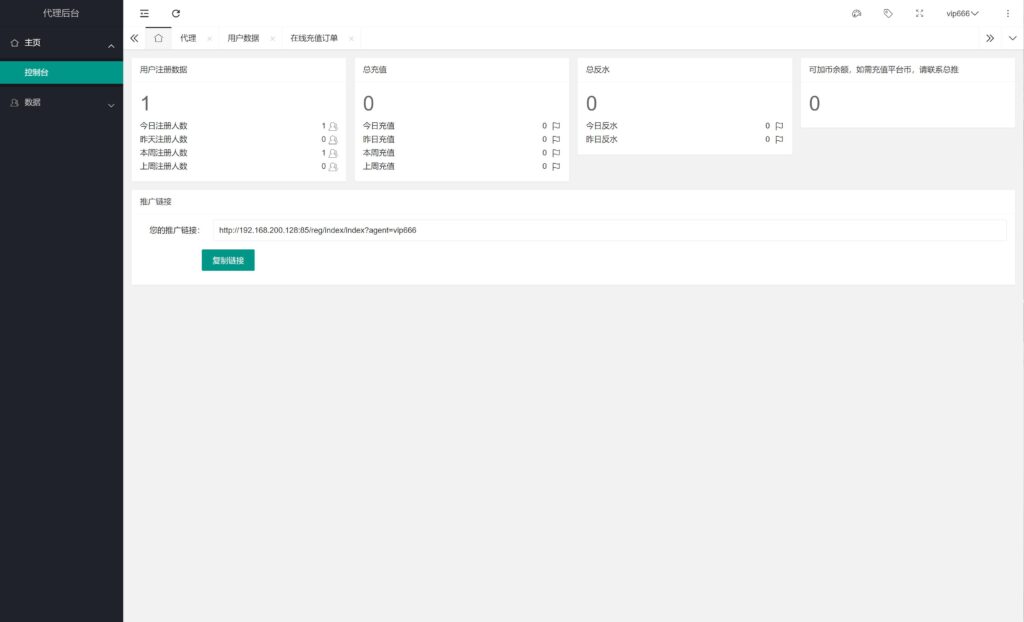This screenshot has width=1024, height=622.
Task: Click the home tab icon
Action: 158,38
